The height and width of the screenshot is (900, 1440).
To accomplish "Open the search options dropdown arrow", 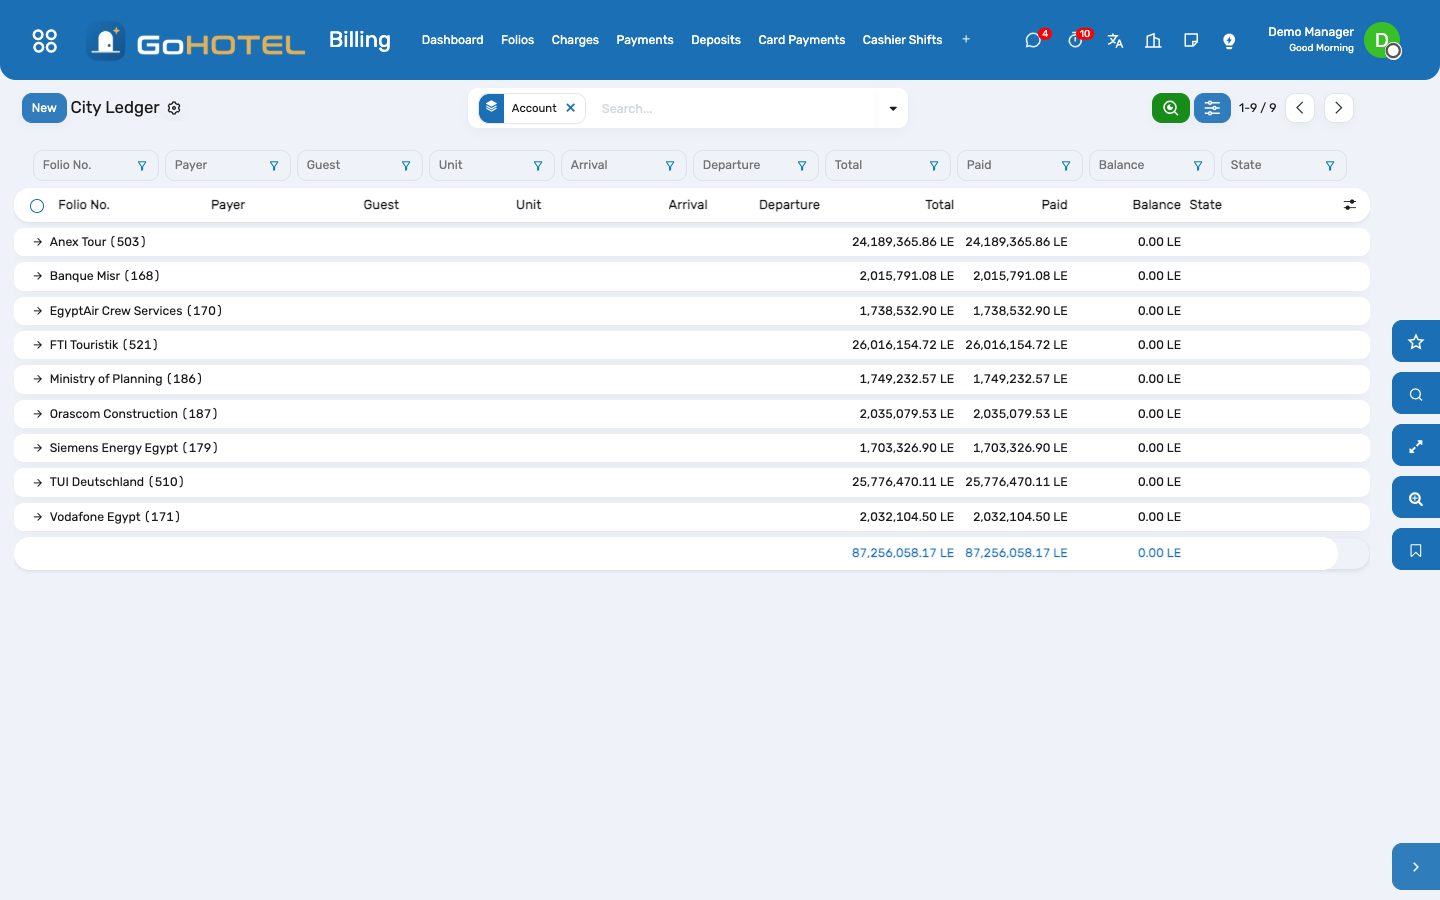I will click(893, 108).
